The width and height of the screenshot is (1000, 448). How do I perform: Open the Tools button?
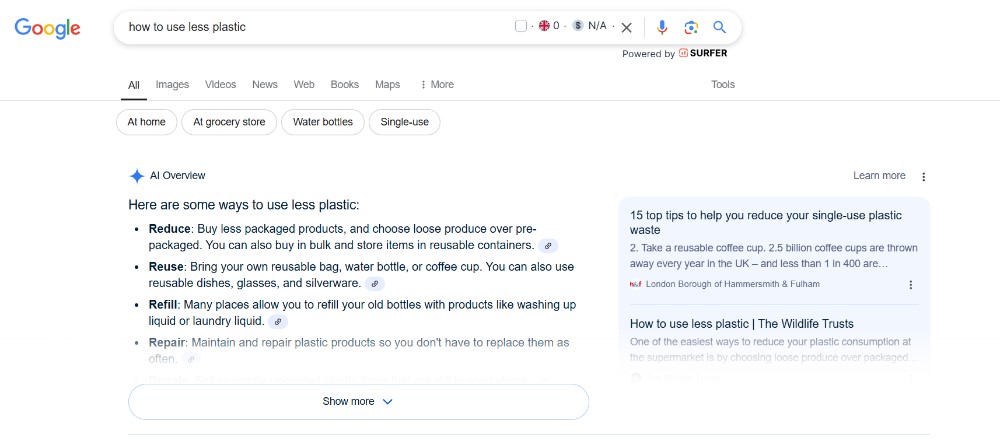[x=723, y=85]
